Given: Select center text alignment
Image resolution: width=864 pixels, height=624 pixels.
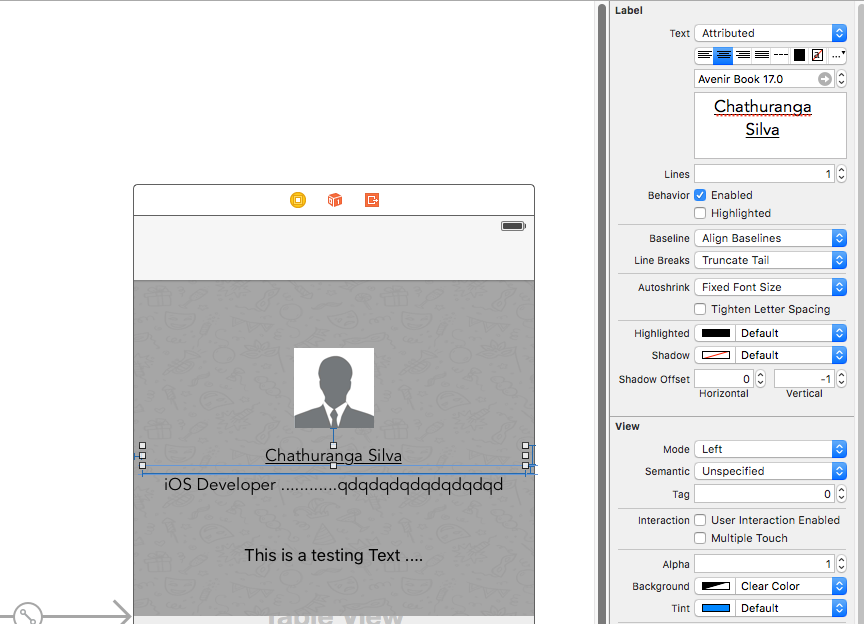Looking at the screenshot, I should (723, 55).
